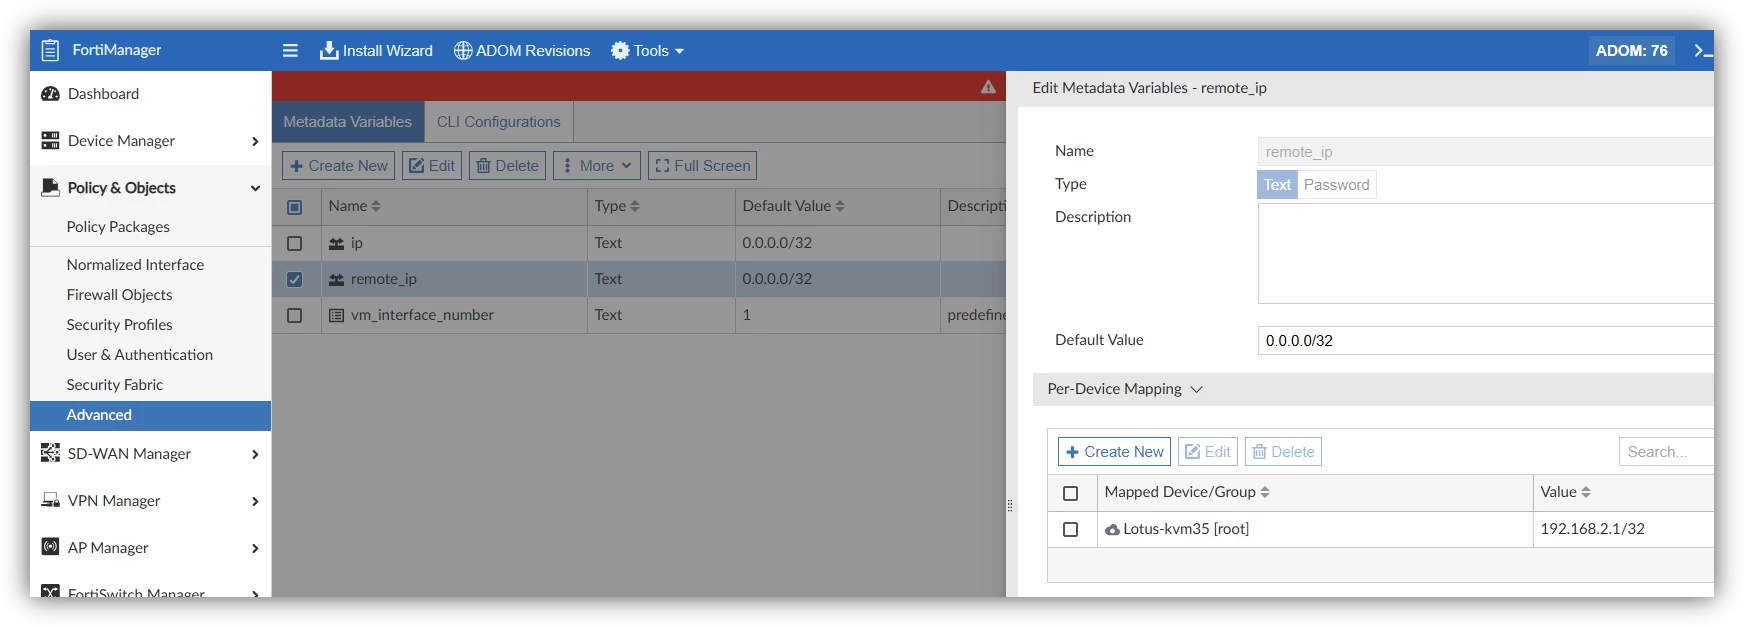Open the More dropdown menu
The width and height of the screenshot is (1744, 627).
(x=597, y=166)
